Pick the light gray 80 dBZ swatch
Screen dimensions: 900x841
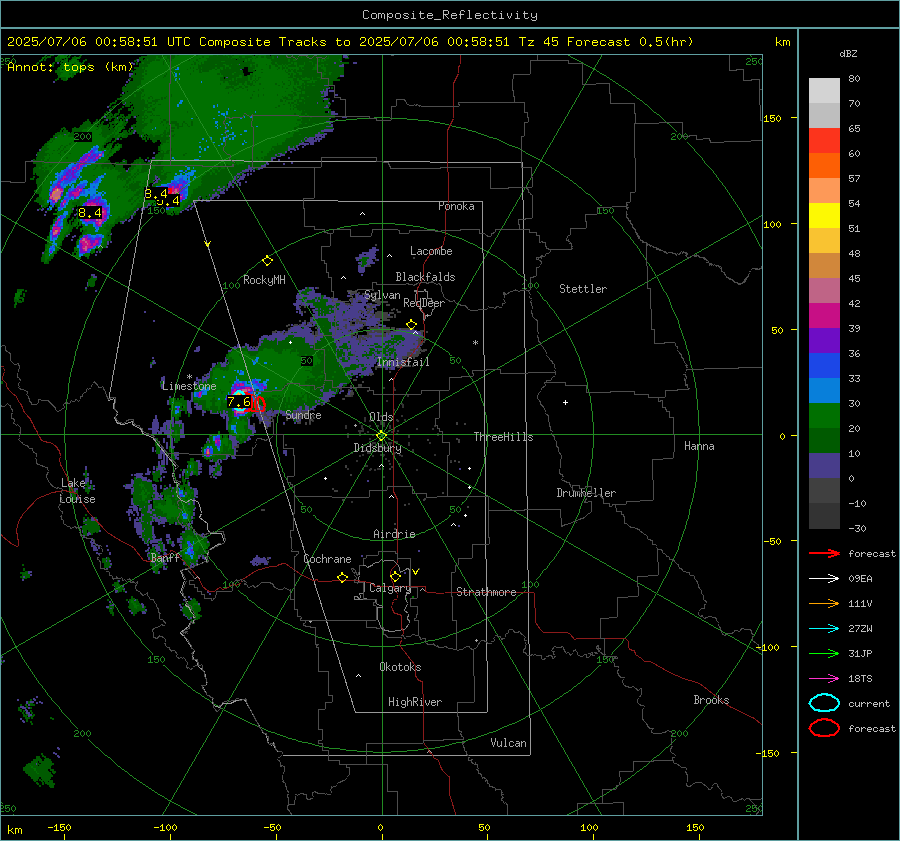pyautogui.click(x=824, y=91)
